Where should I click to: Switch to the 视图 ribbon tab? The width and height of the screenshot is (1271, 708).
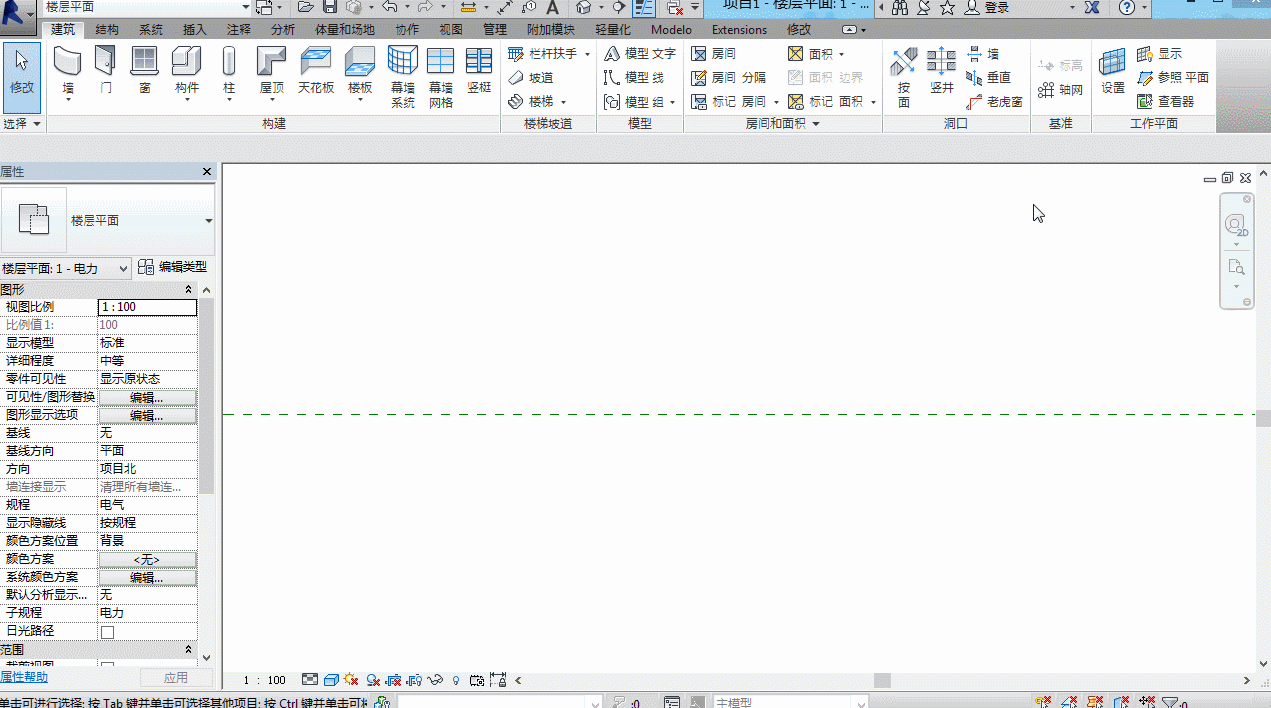tap(451, 30)
